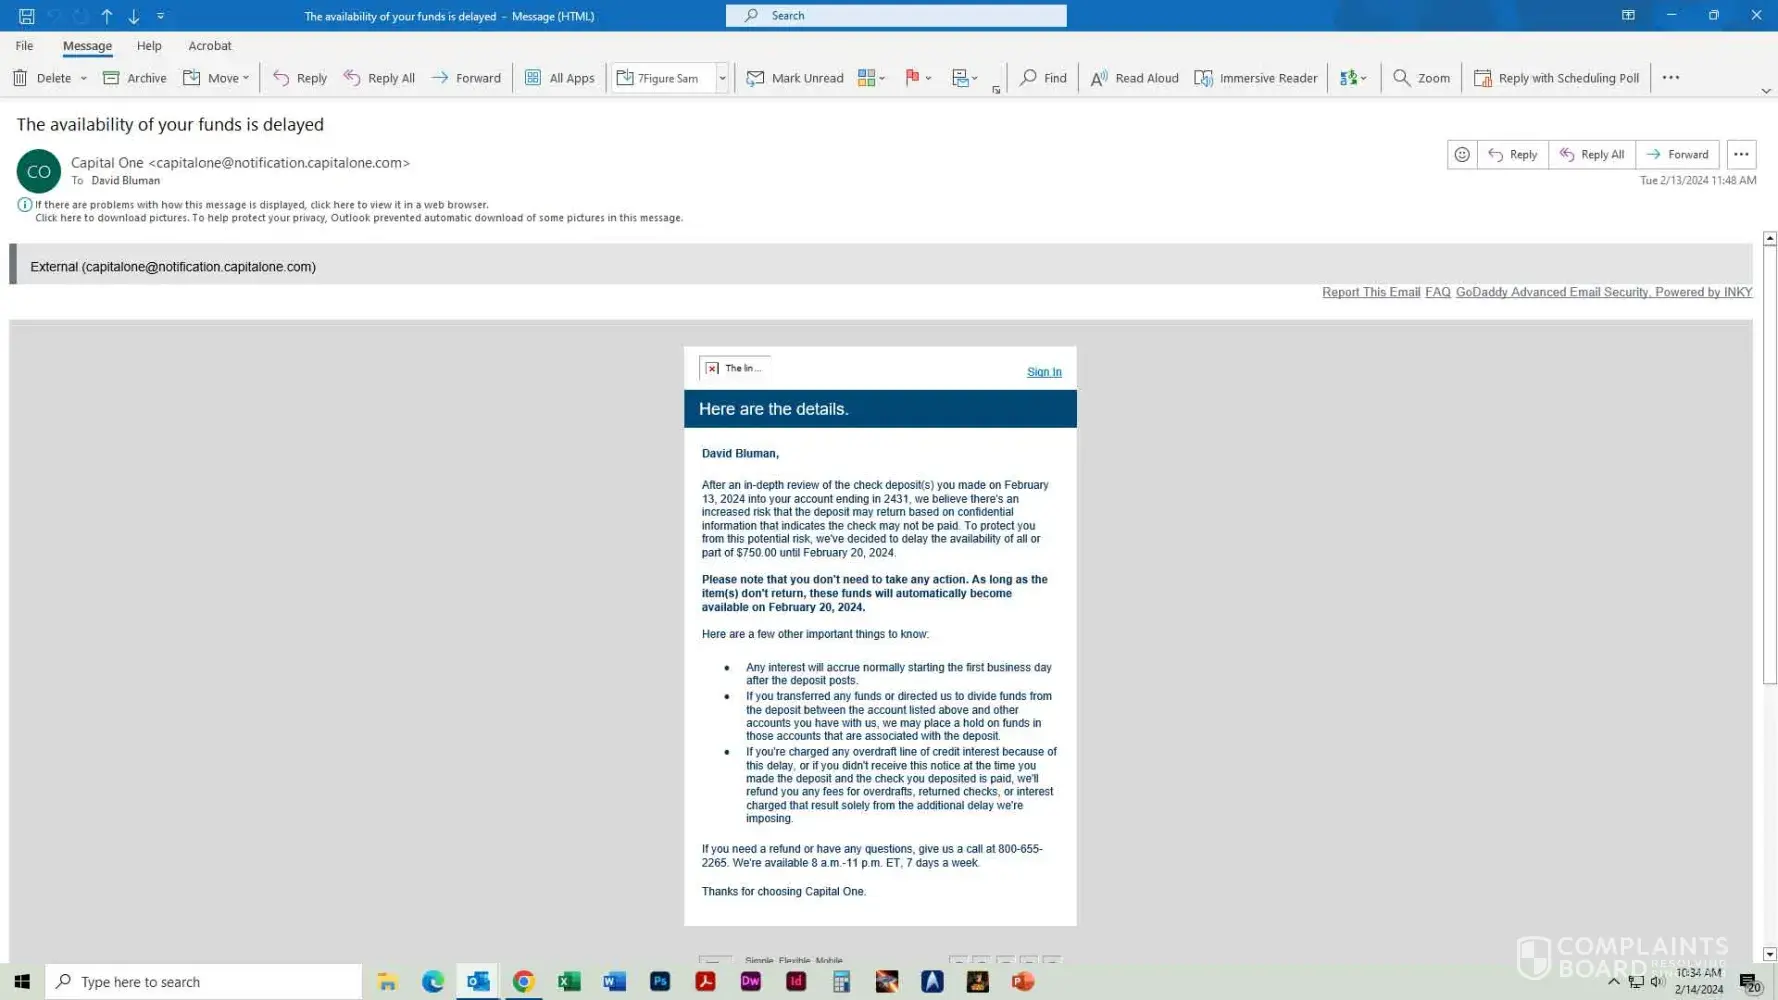Show hidden system tray icons
Image resolution: width=1778 pixels, height=1000 pixels.
(1613, 982)
